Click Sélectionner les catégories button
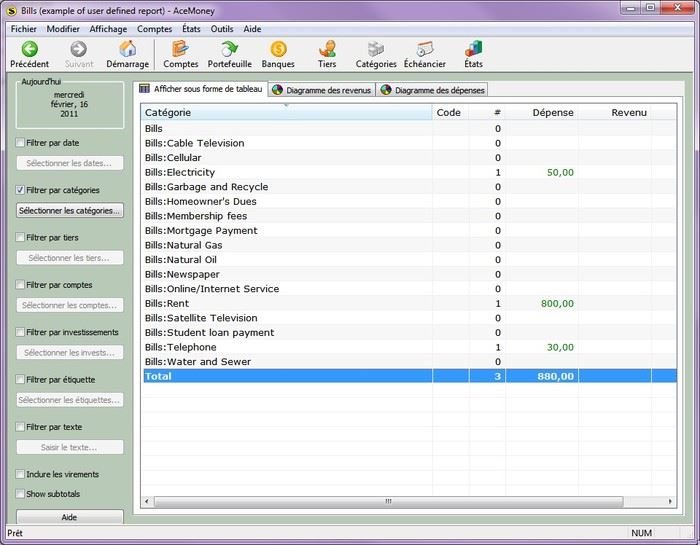Viewport: 700px width, 545px height. pyautogui.click(x=70, y=211)
